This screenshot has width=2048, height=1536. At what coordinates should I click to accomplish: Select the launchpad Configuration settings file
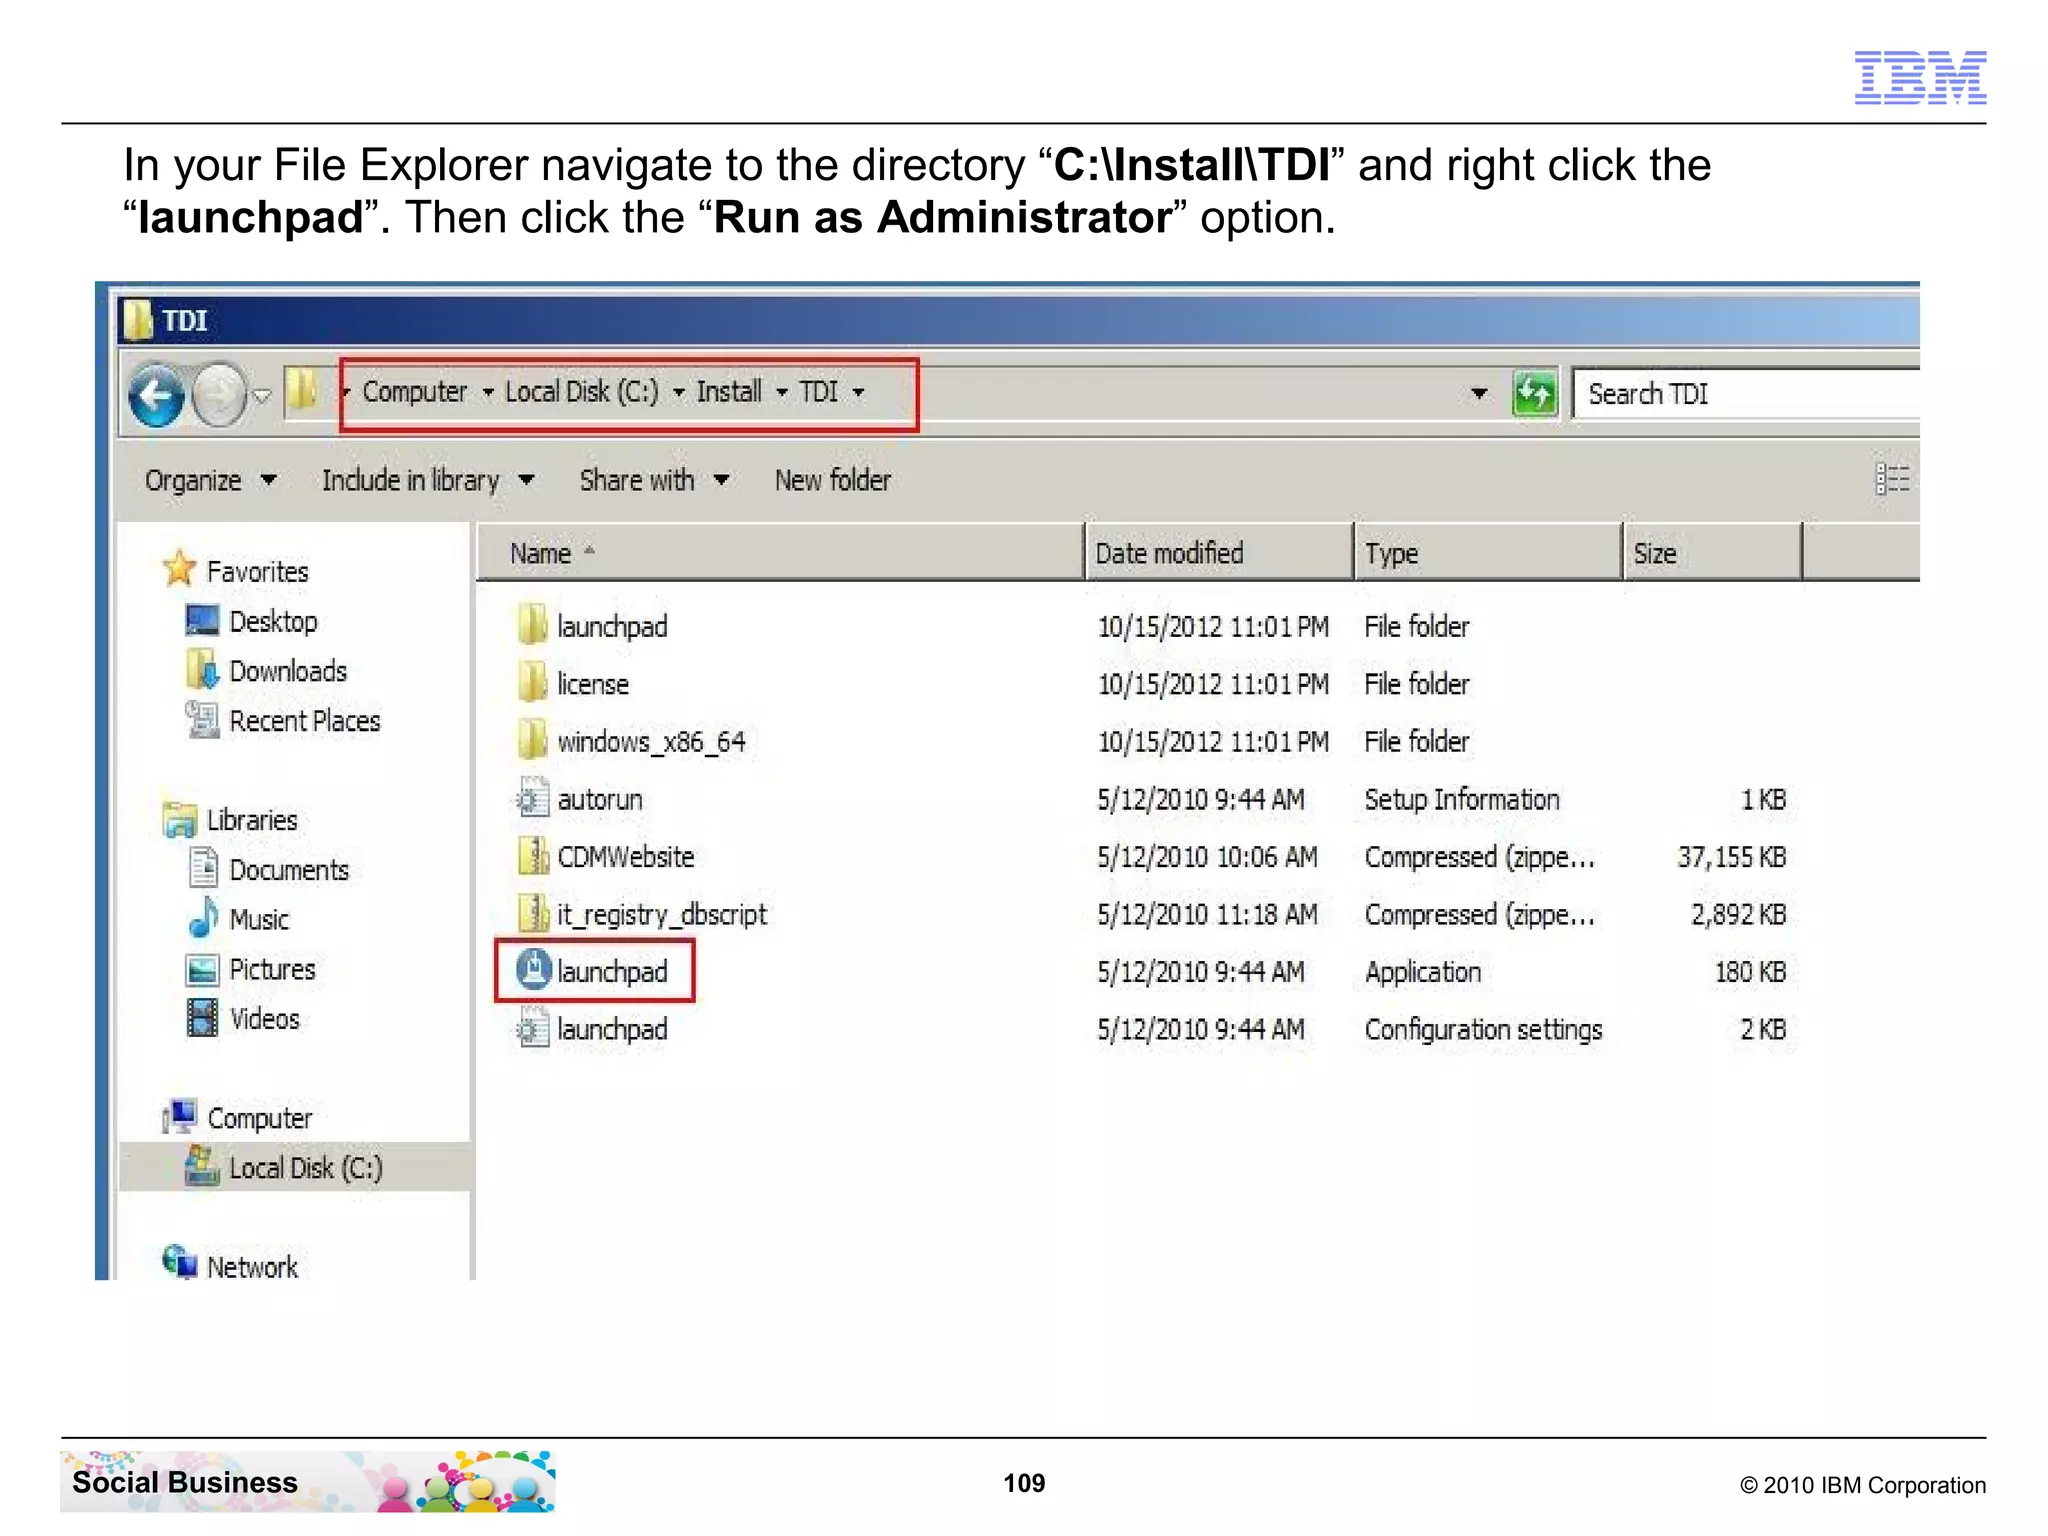click(612, 1030)
